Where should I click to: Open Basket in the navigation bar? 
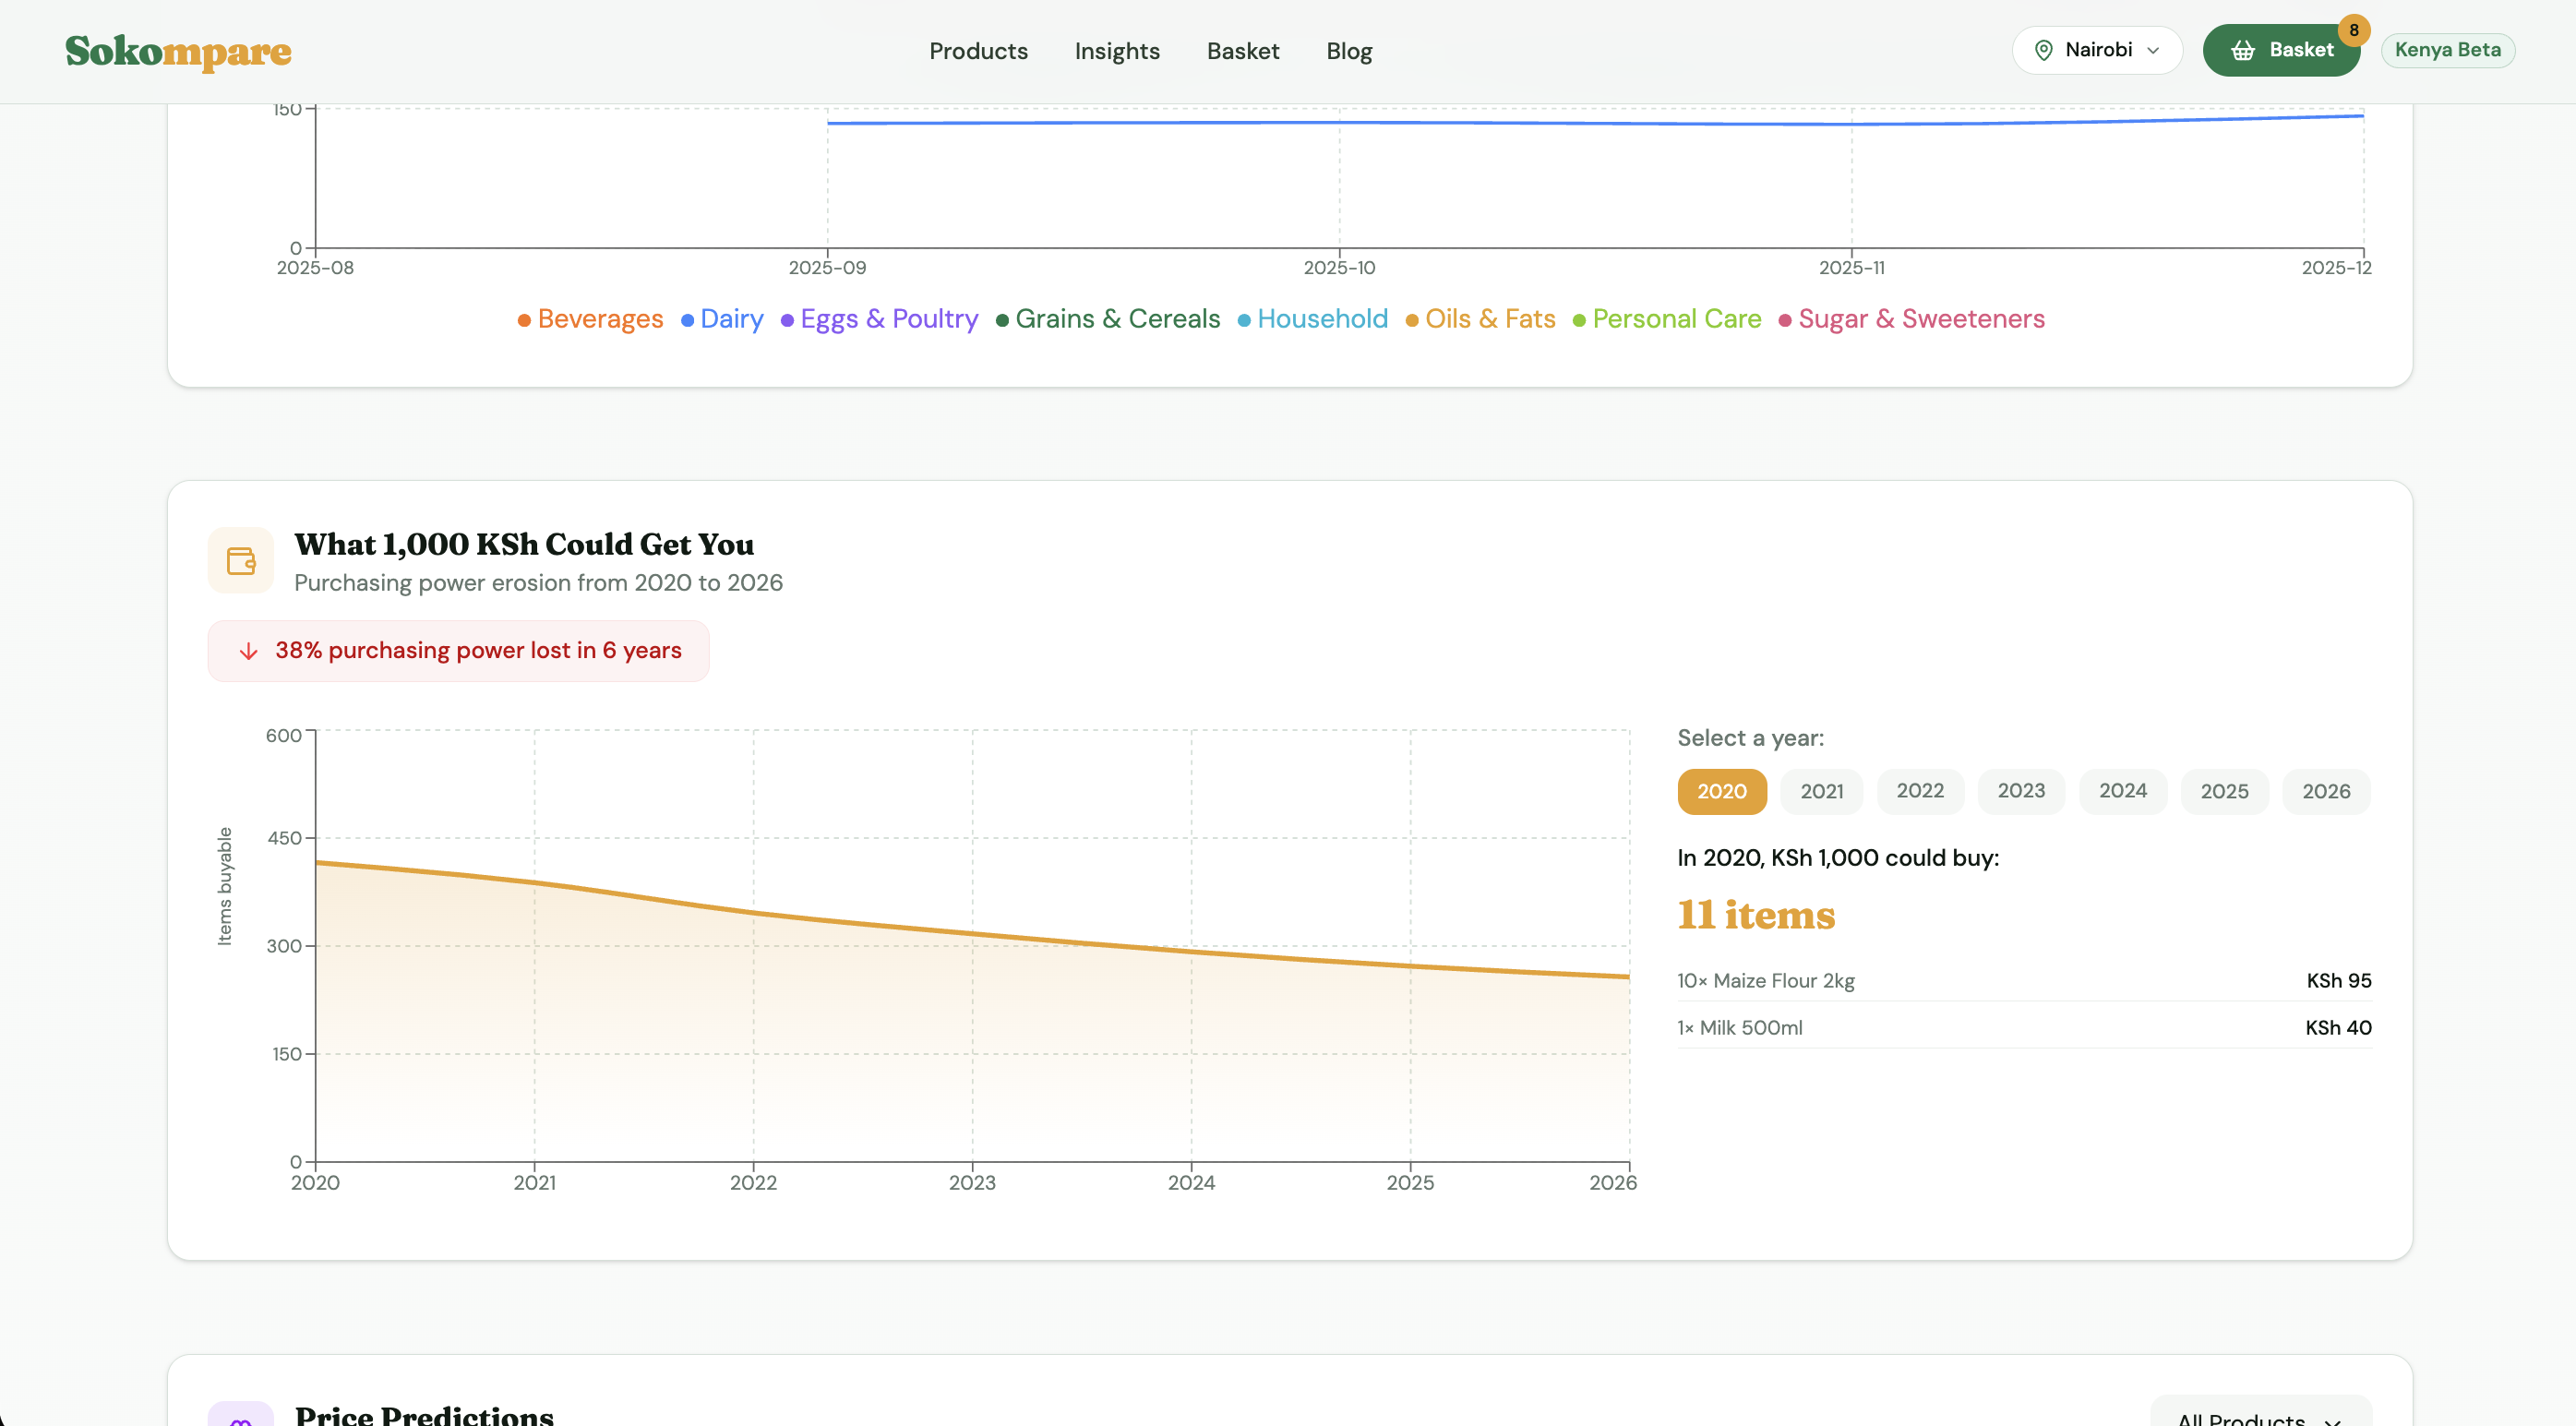(x=1243, y=51)
